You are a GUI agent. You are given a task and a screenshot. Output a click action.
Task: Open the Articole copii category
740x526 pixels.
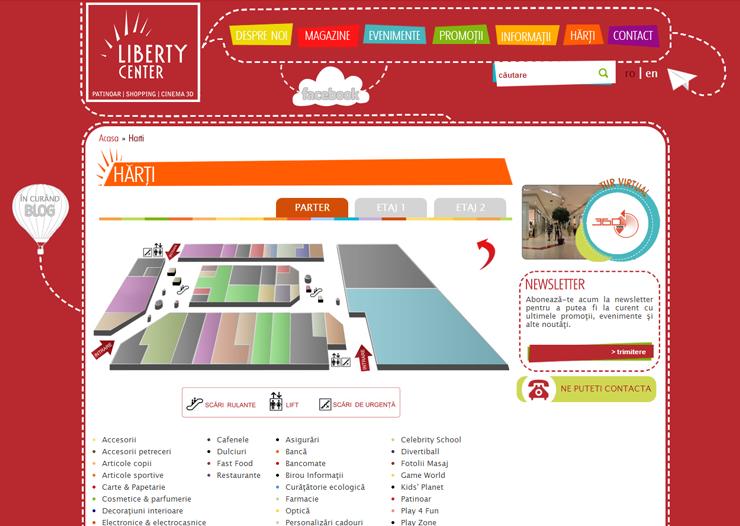click(126, 463)
